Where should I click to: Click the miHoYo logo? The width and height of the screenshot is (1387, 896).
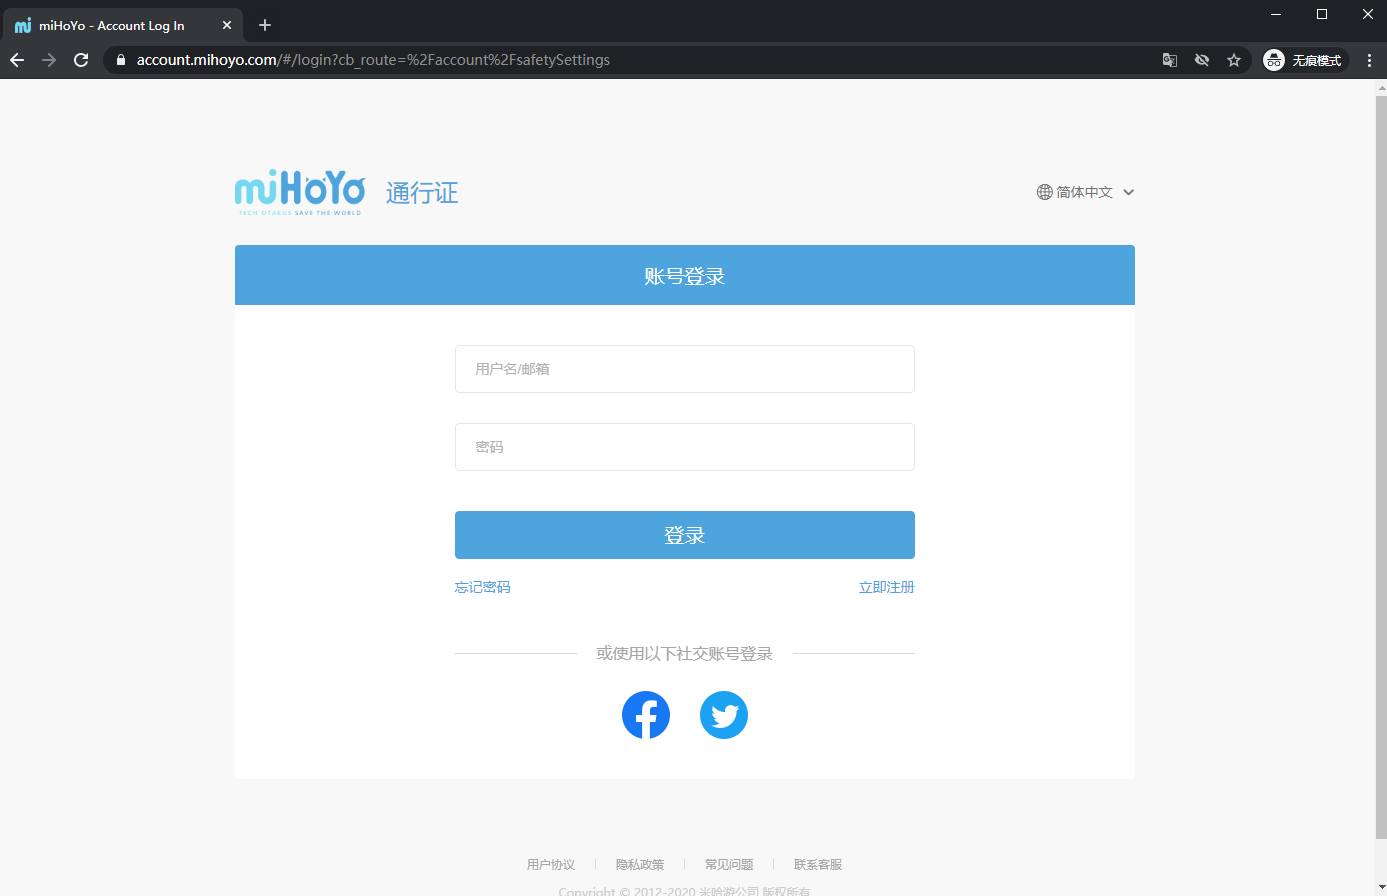(x=299, y=192)
